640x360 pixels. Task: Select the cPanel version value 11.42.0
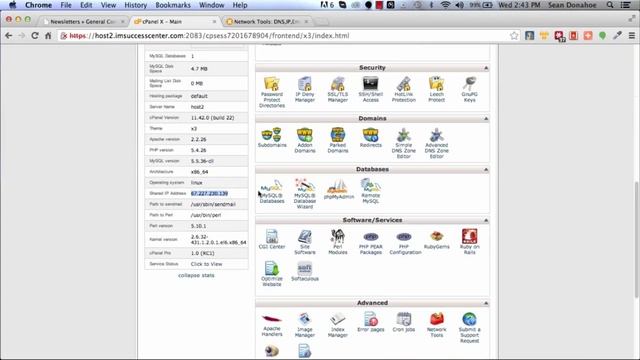point(213,118)
